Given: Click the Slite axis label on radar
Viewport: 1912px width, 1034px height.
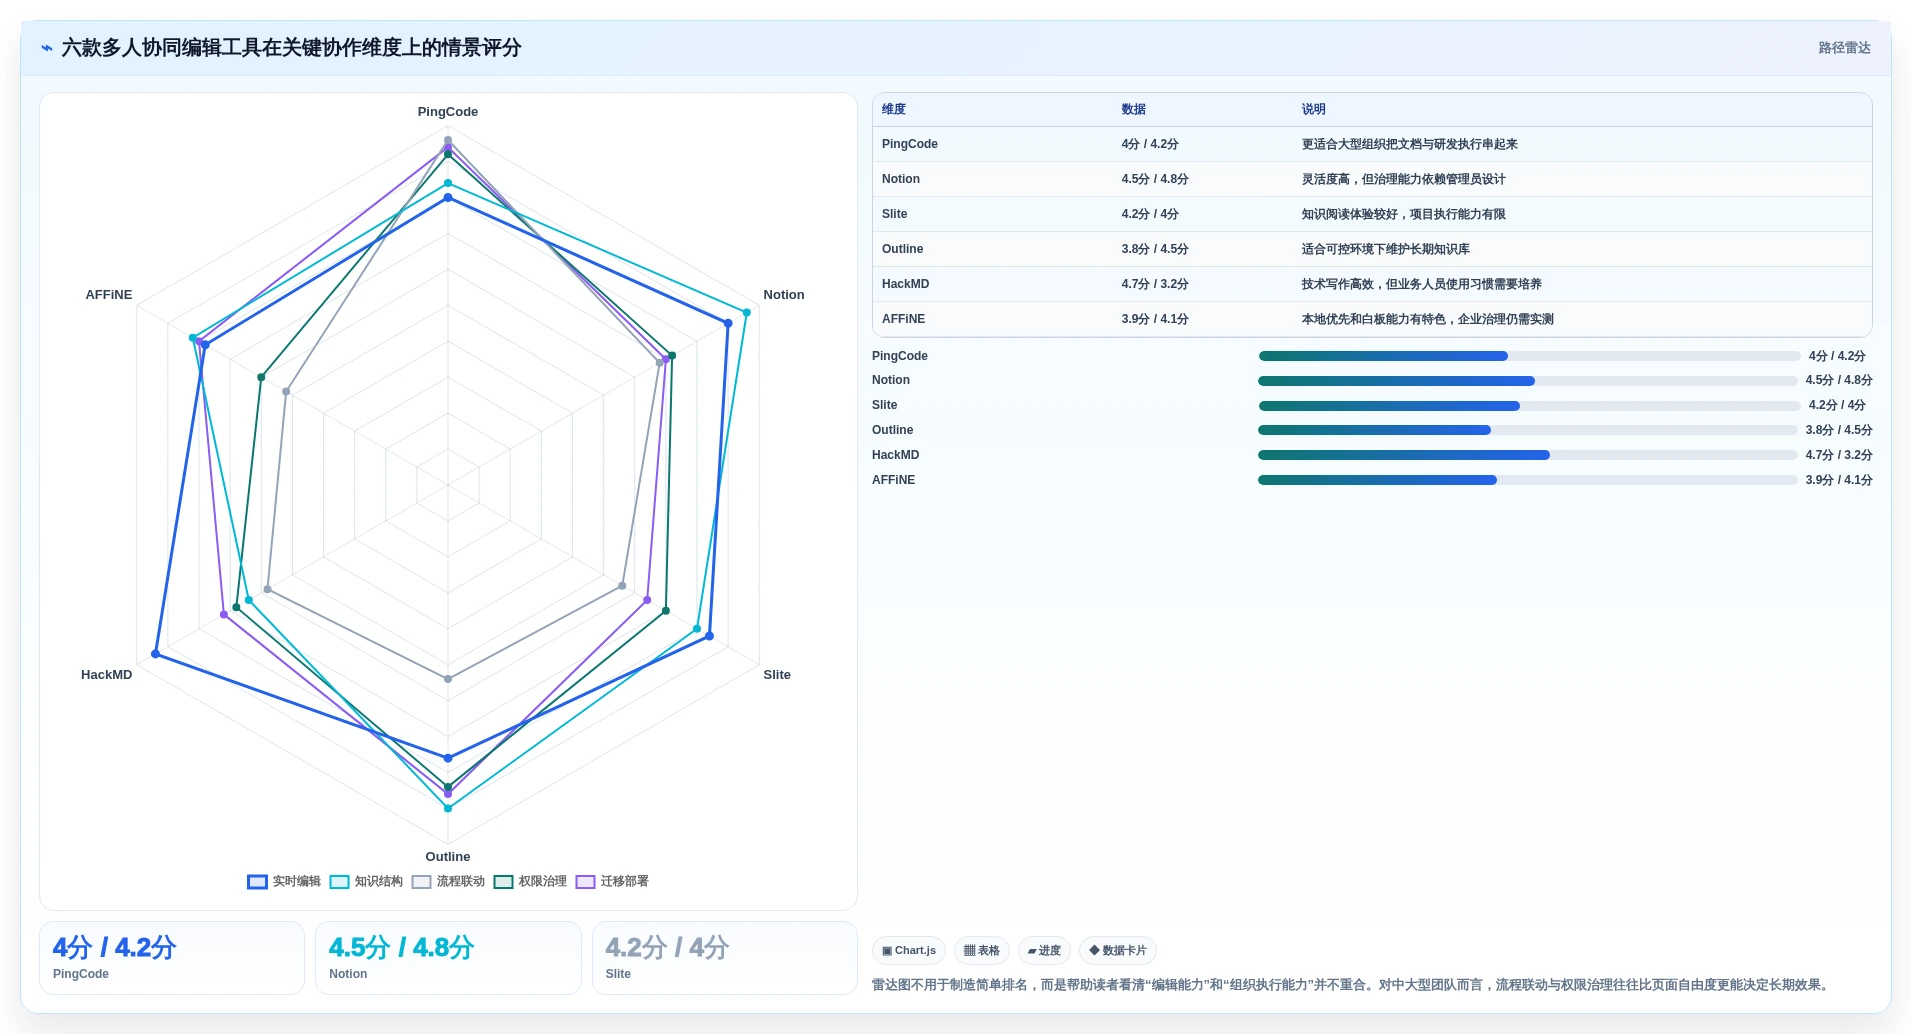Looking at the screenshot, I should (x=777, y=675).
